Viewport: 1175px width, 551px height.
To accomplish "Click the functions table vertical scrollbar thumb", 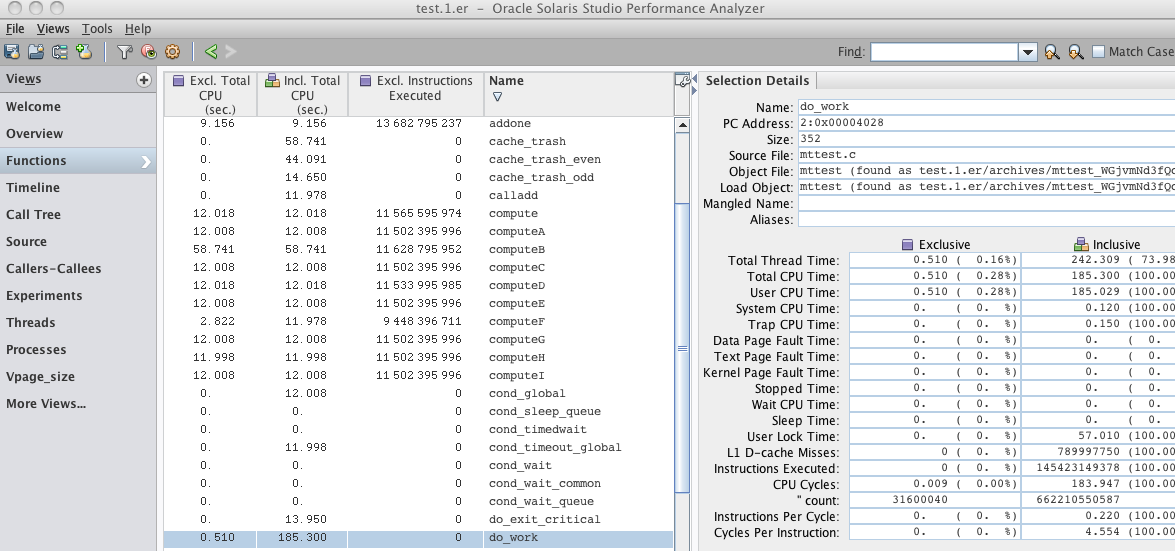I will pyautogui.click(x=682, y=347).
